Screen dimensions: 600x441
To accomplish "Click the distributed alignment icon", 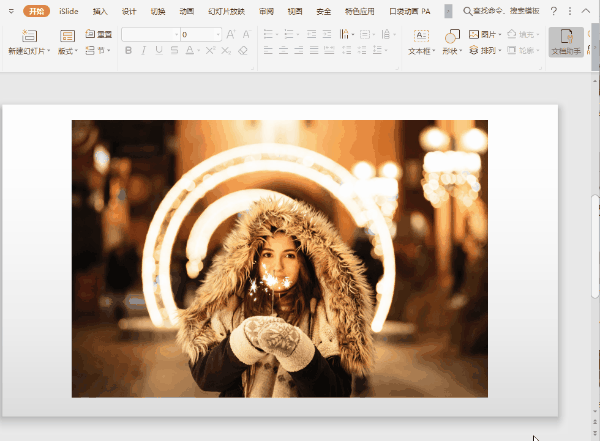I will (x=329, y=50).
